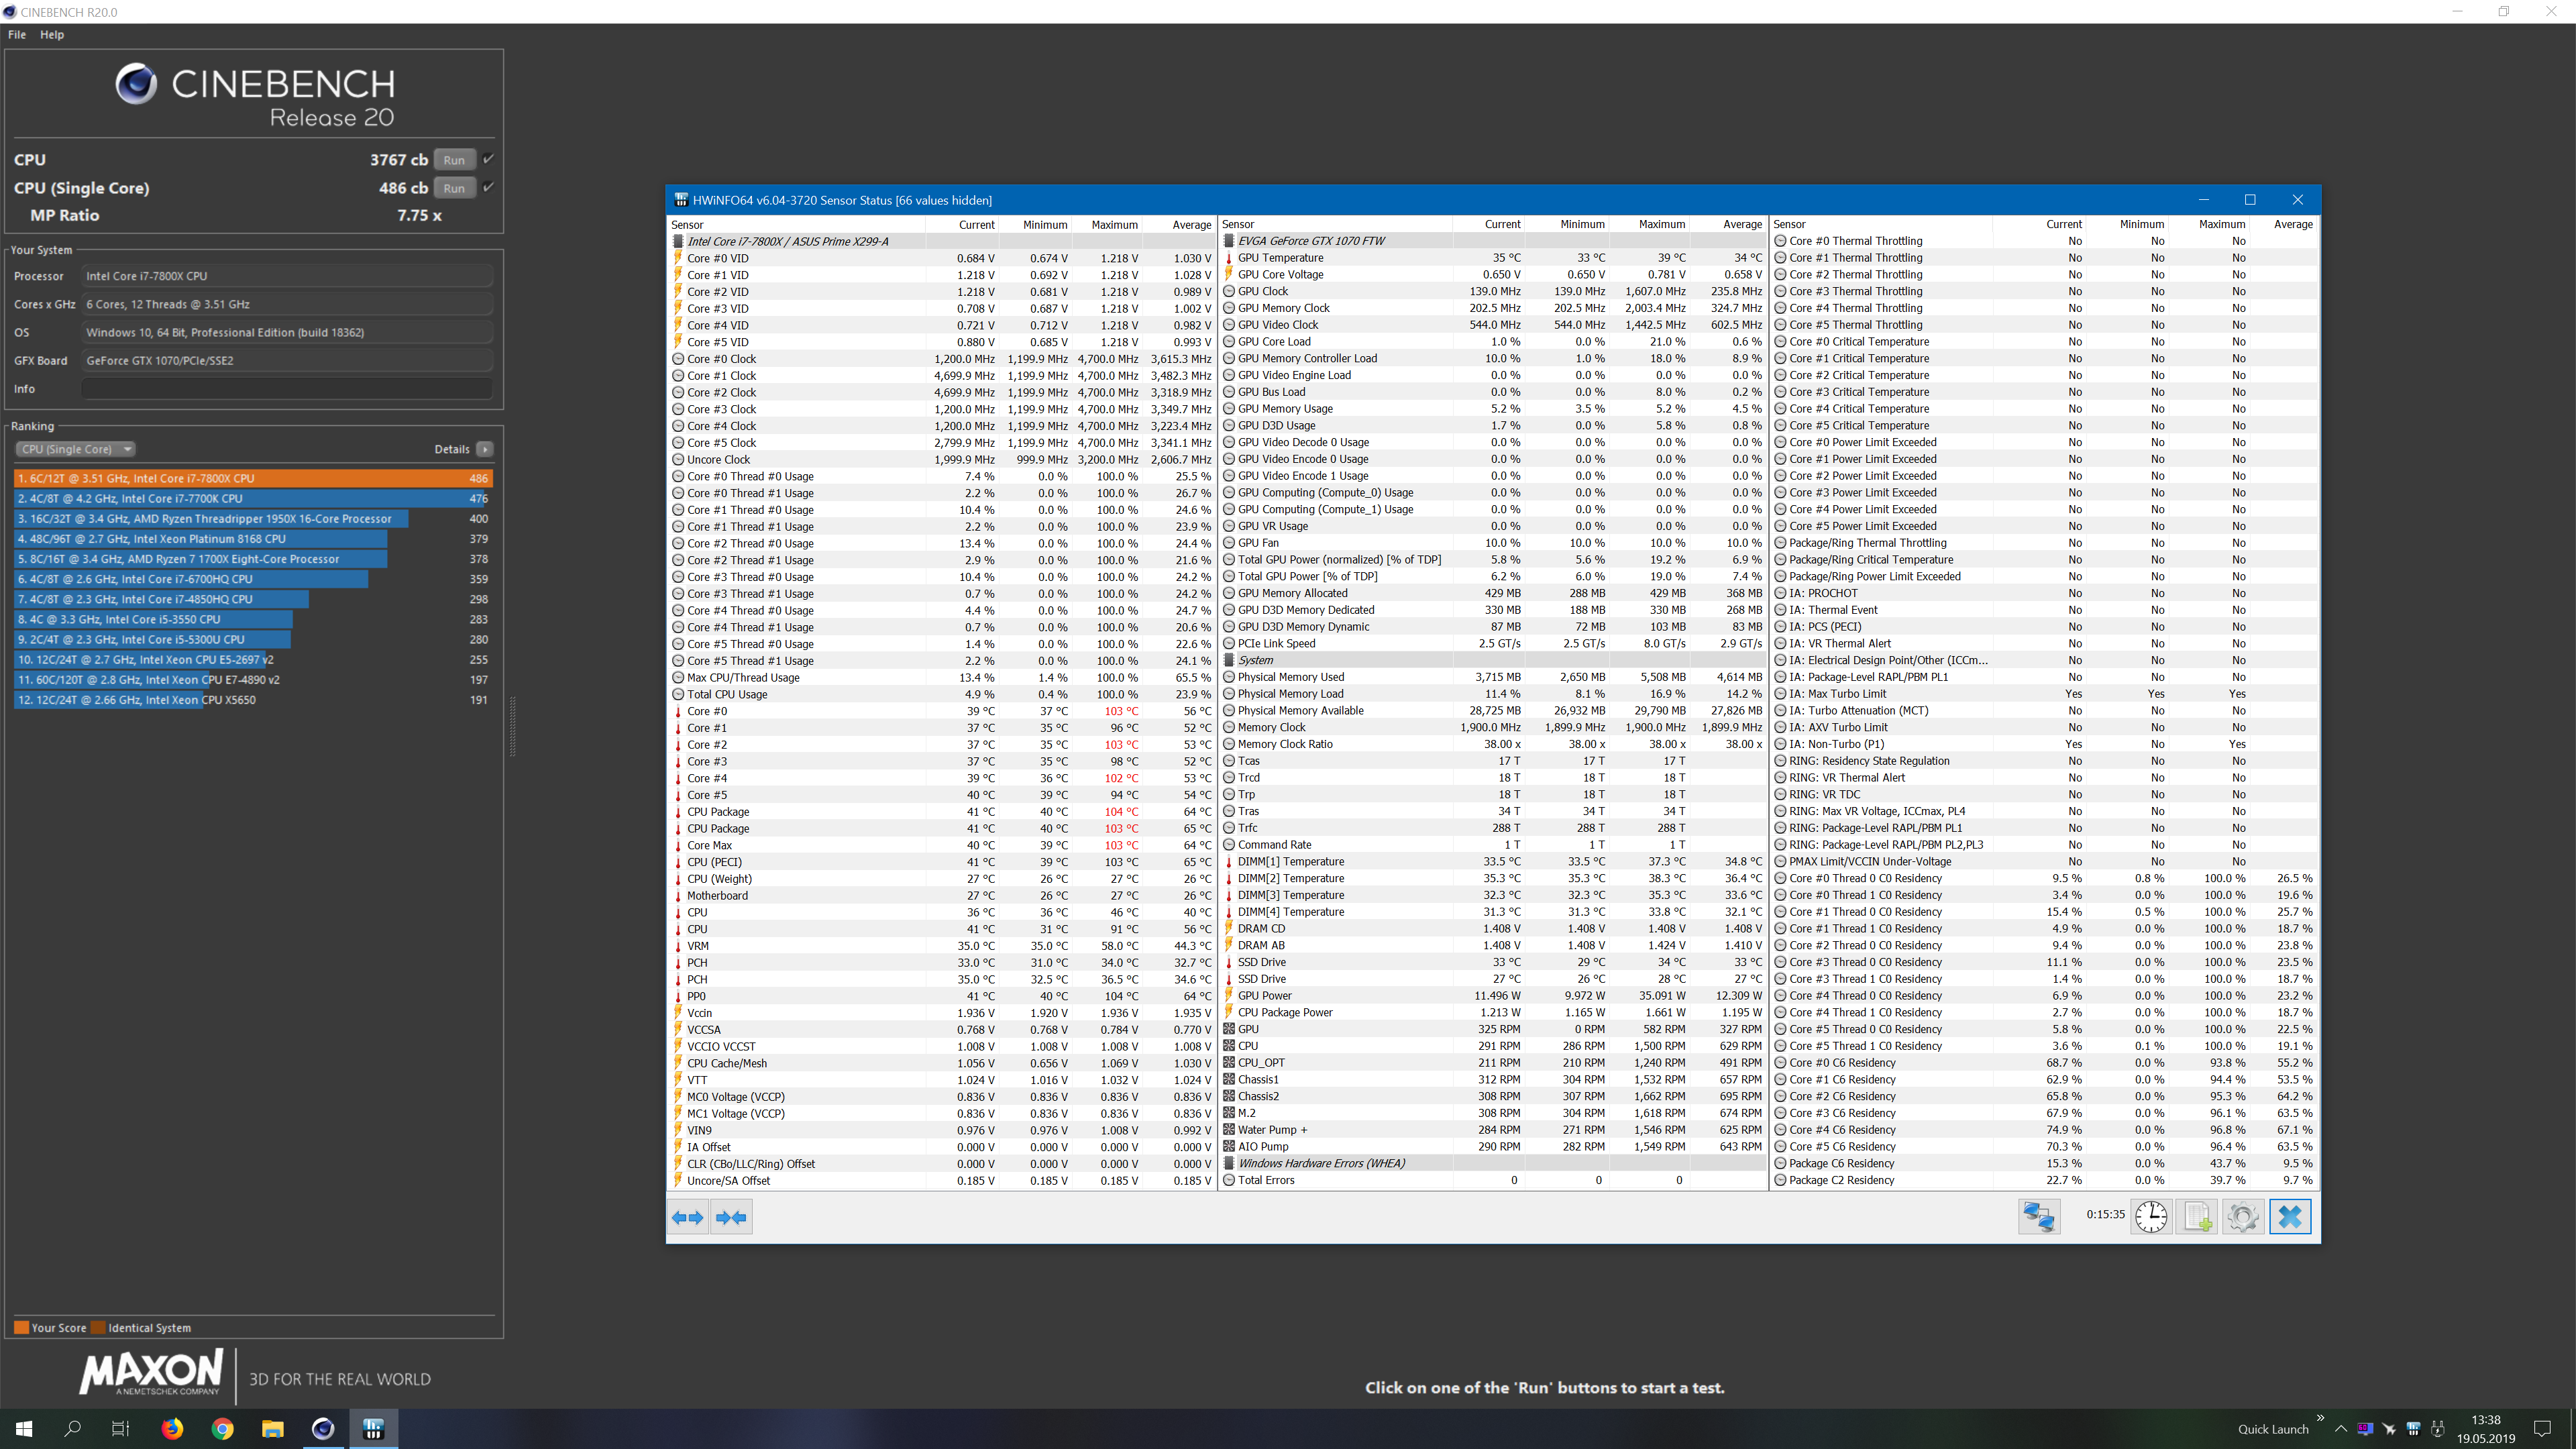Shrink sensor columns with inward arrows
The image size is (2576, 1449).
[x=731, y=1217]
